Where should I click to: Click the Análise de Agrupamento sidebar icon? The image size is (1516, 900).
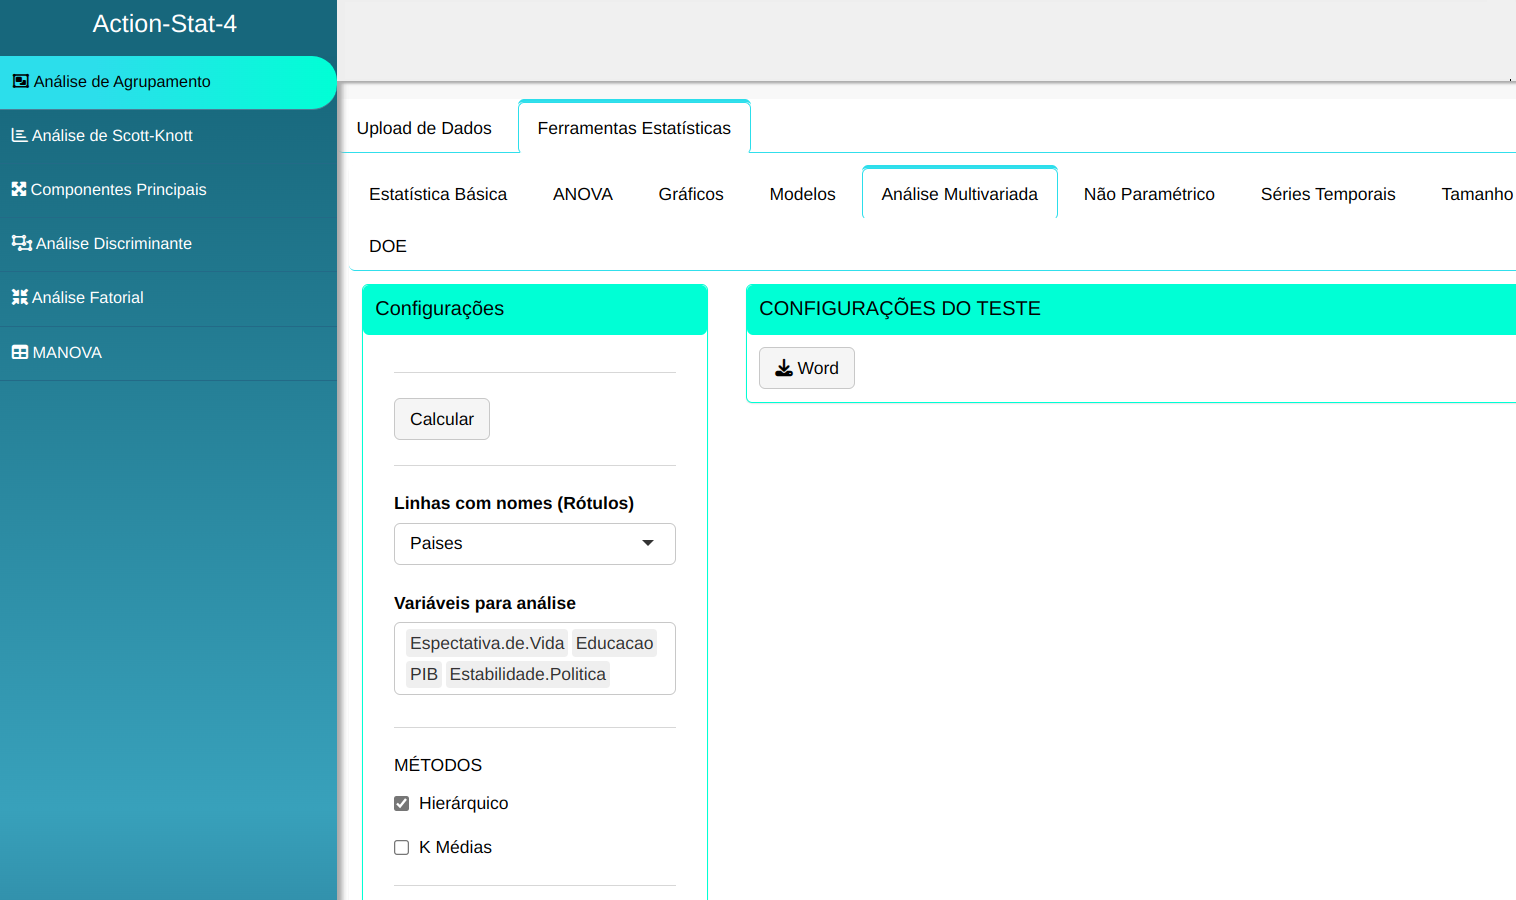(x=20, y=82)
